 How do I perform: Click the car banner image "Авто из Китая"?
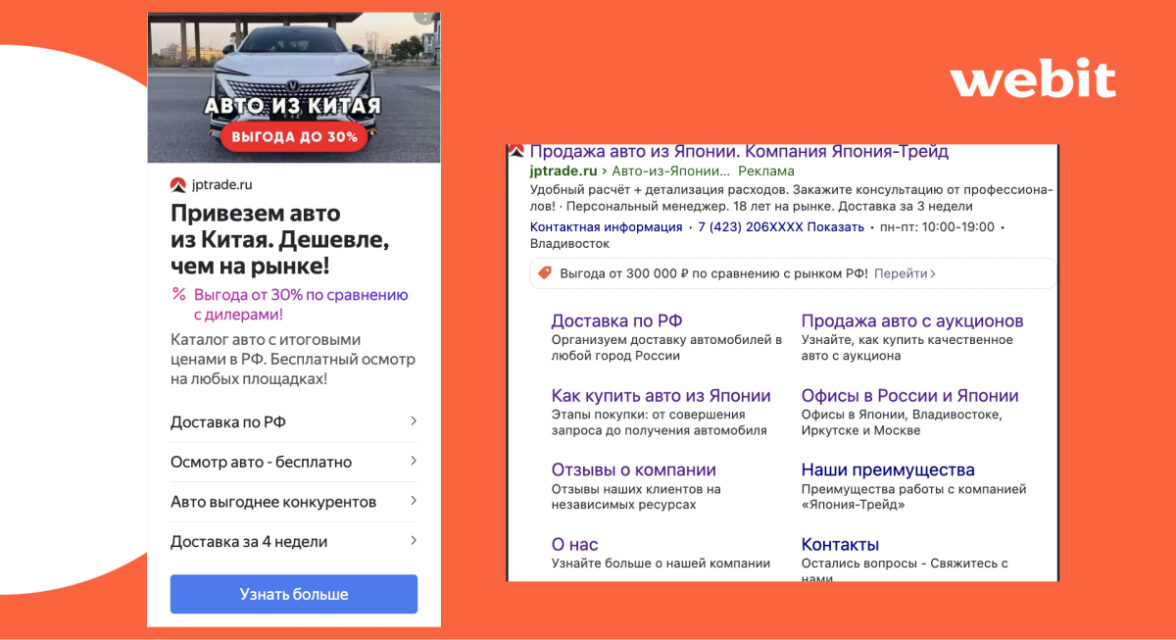[x=293, y=88]
